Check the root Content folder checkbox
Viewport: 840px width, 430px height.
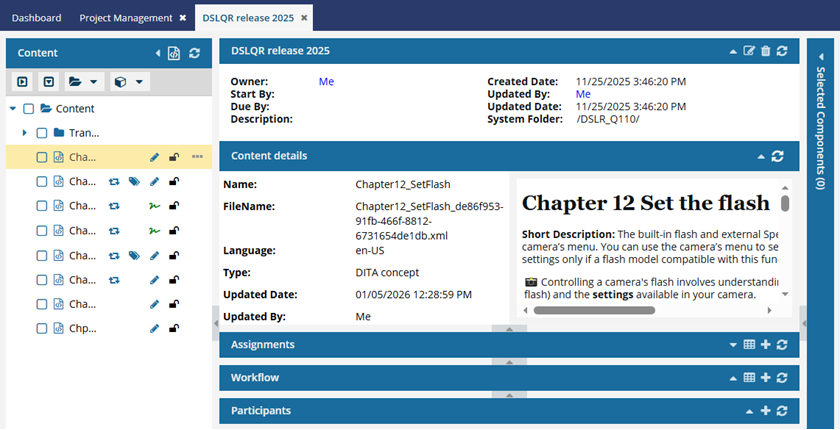click(x=29, y=109)
